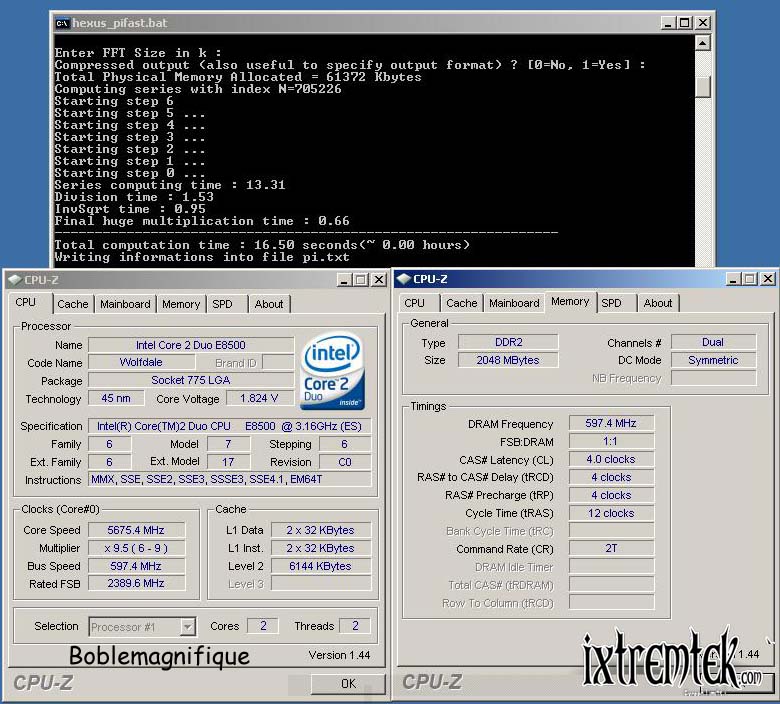Image resolution: width=780 pixels, height=704 pixels.
Task: Click the Technology value 45 nm
Action: click(x=116, y=398)
